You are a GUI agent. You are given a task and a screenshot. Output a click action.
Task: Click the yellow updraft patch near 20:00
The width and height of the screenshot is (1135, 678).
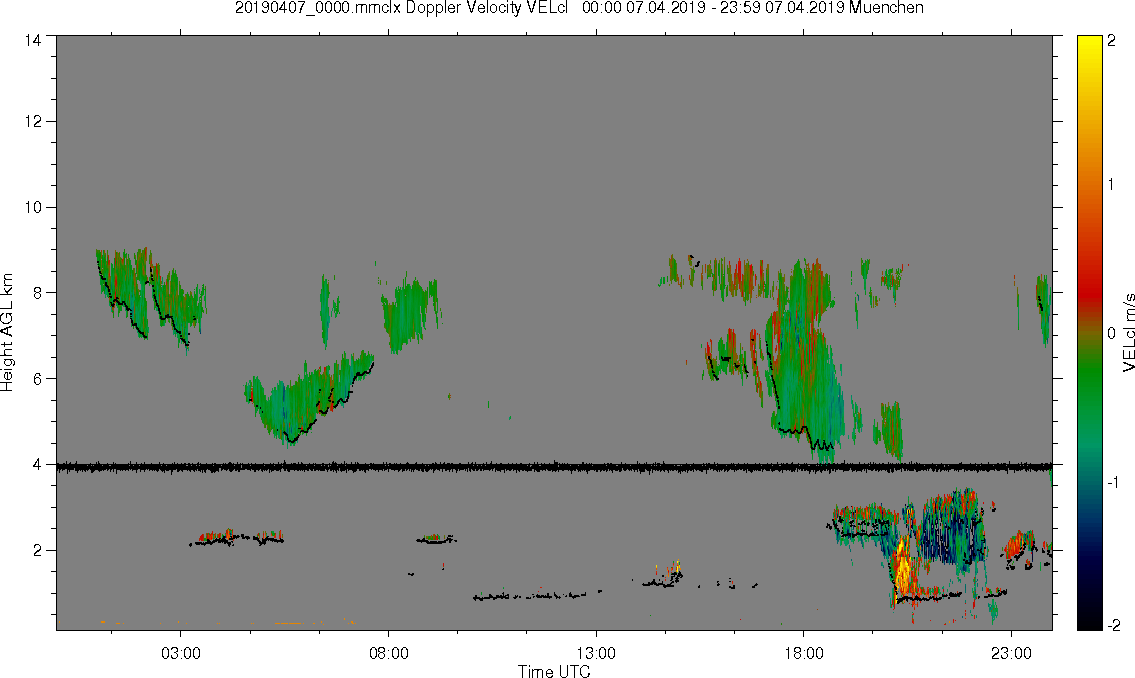tap(902, 570)
